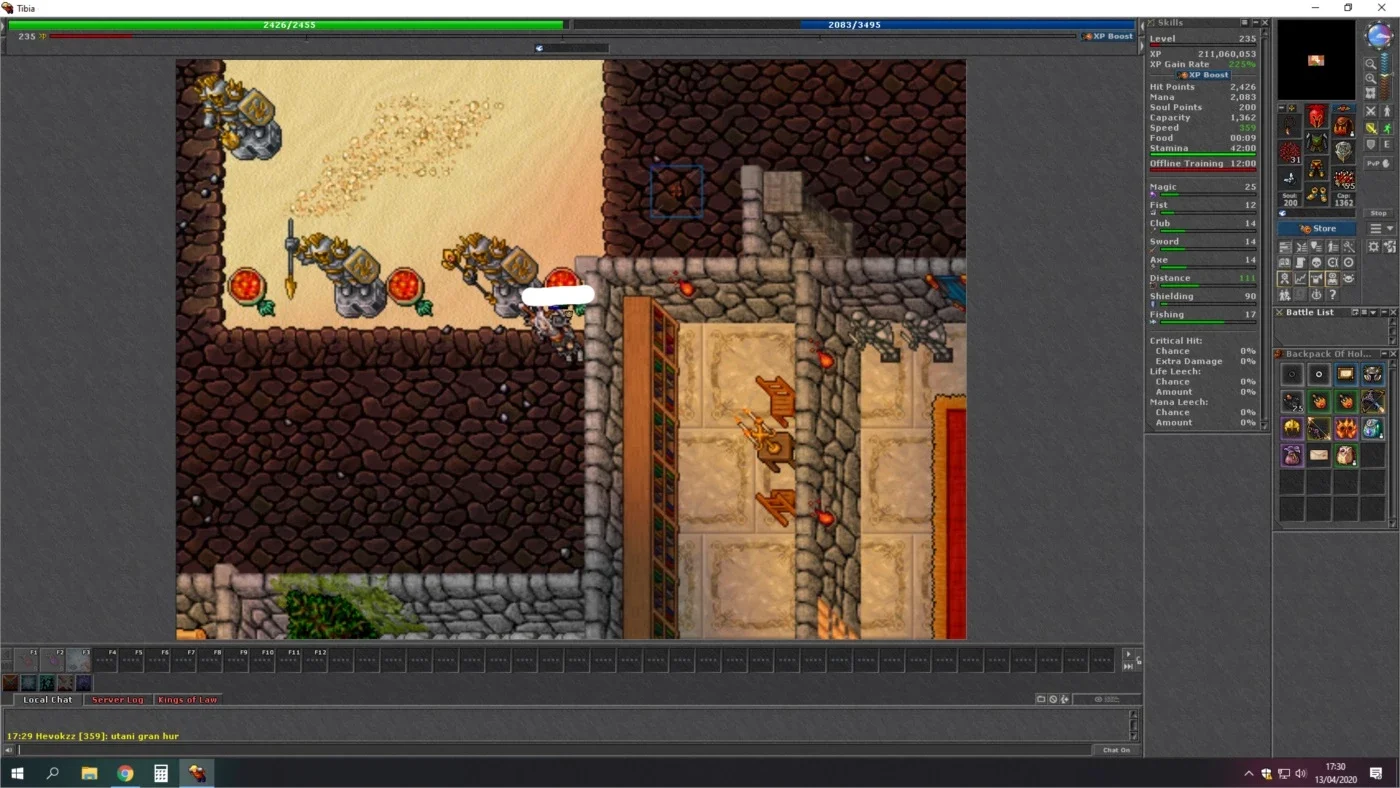Screen dimensions: 1400x788
Task: Click the helmet equipment slot
Action: 1316,116
